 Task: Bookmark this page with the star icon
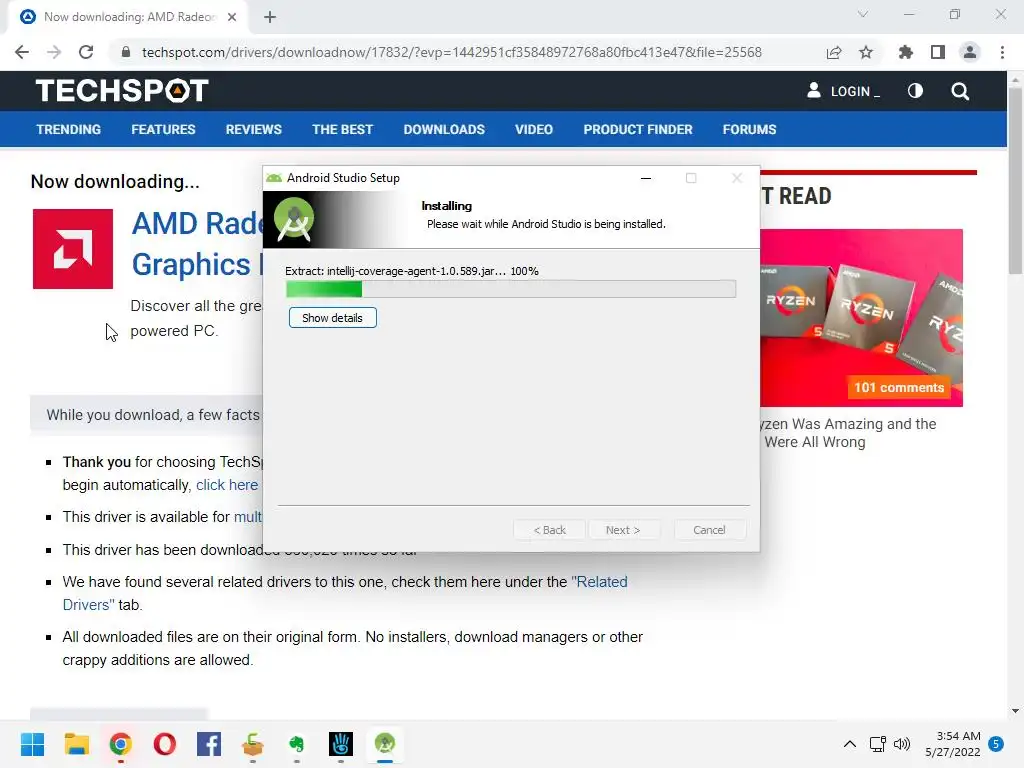click(866, 52)
